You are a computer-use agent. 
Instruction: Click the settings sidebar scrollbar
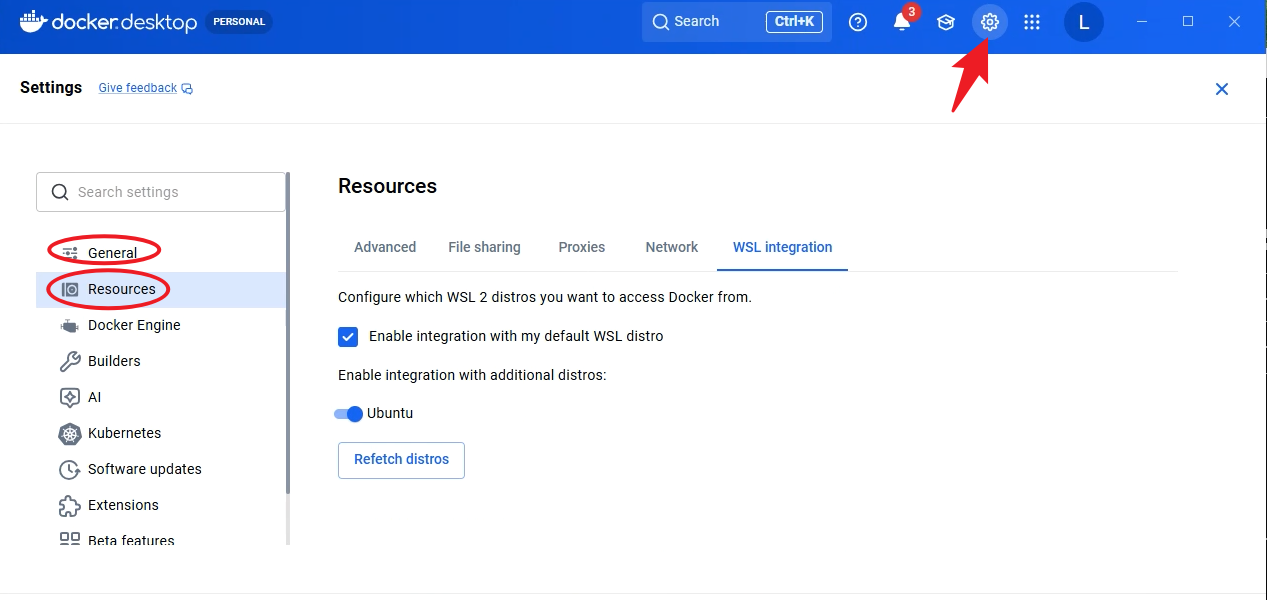288,333
